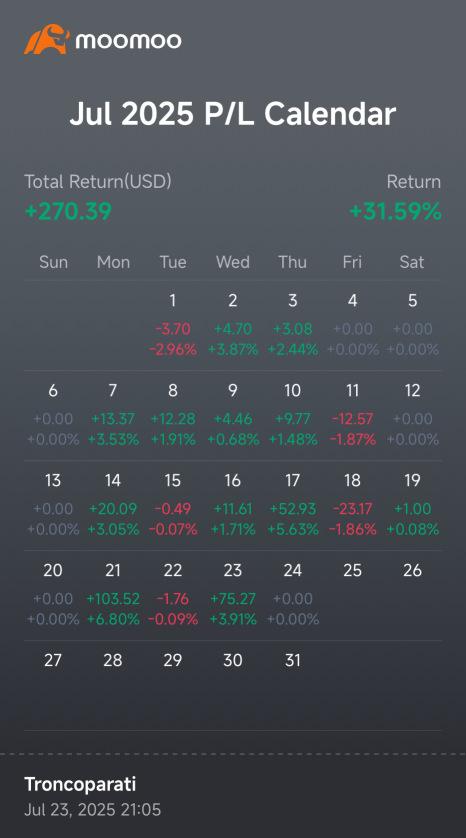Select the Jul 2025 P/L Calendar title
Screen dimensions: 466x838
pyautogui.click(x=232, y=114)
